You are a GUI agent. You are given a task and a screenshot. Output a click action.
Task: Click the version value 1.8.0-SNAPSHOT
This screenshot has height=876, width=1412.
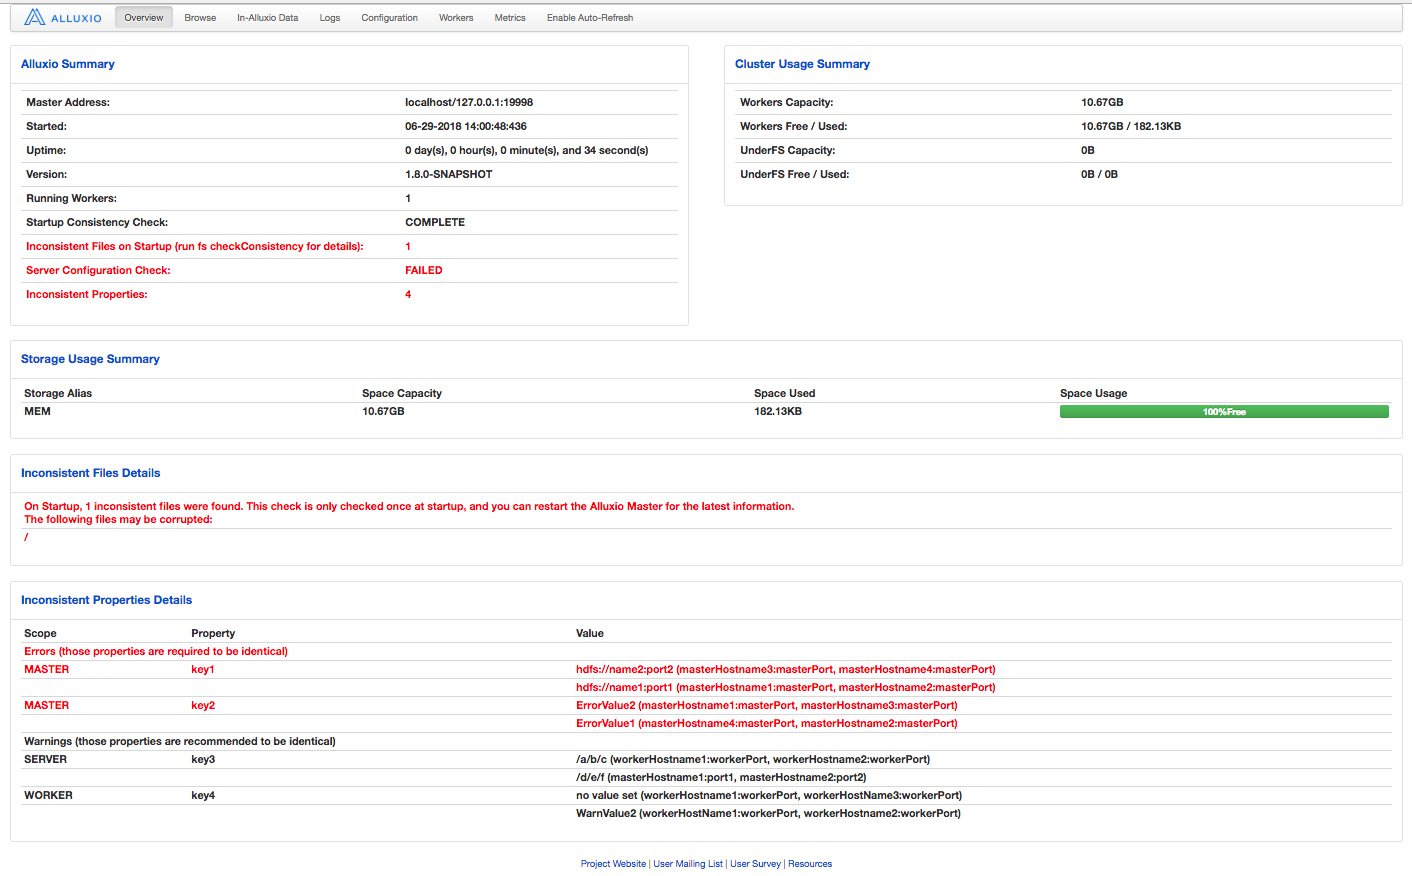[449, 174]
